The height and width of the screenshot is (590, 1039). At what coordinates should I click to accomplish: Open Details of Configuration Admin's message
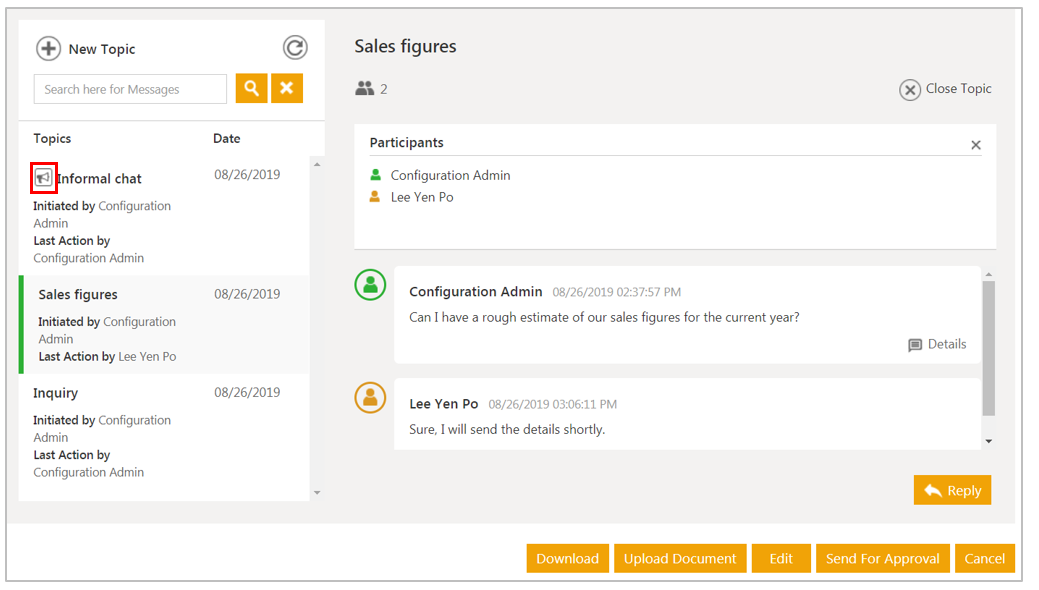pyautogui.click(x=937, y=344)
